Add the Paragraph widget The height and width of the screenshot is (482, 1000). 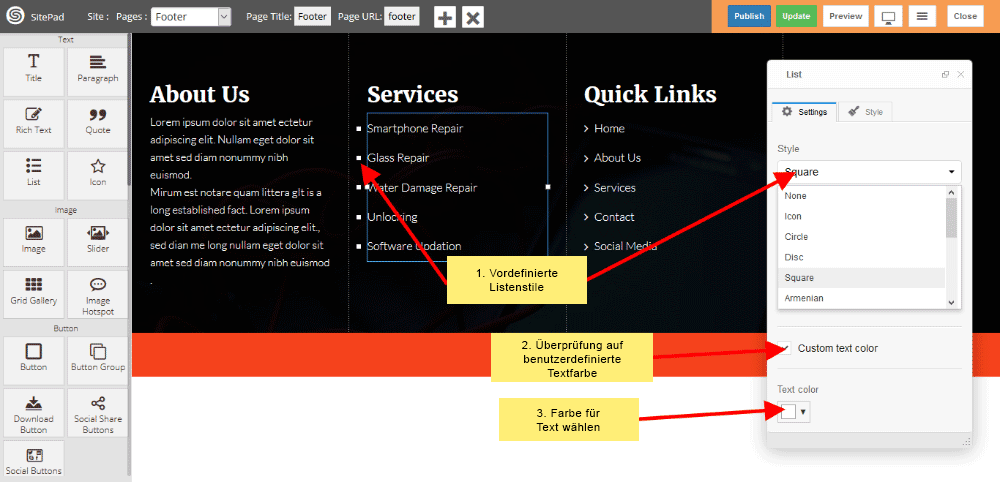98,71
